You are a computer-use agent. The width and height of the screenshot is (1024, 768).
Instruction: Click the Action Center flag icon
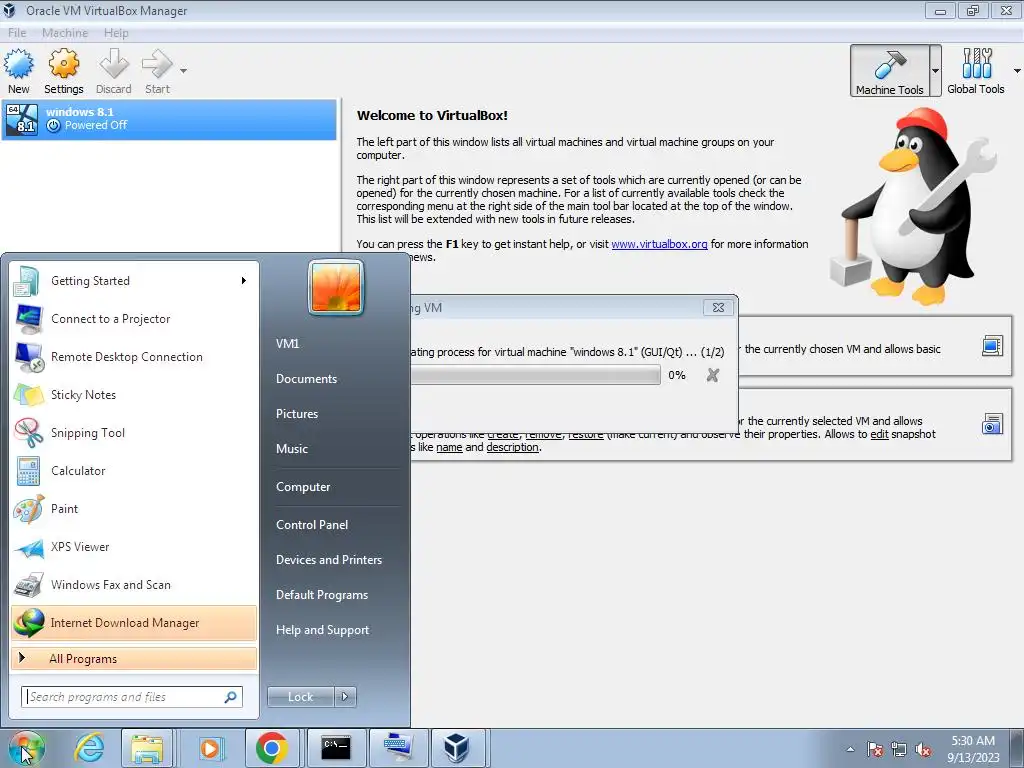(874, 749)
